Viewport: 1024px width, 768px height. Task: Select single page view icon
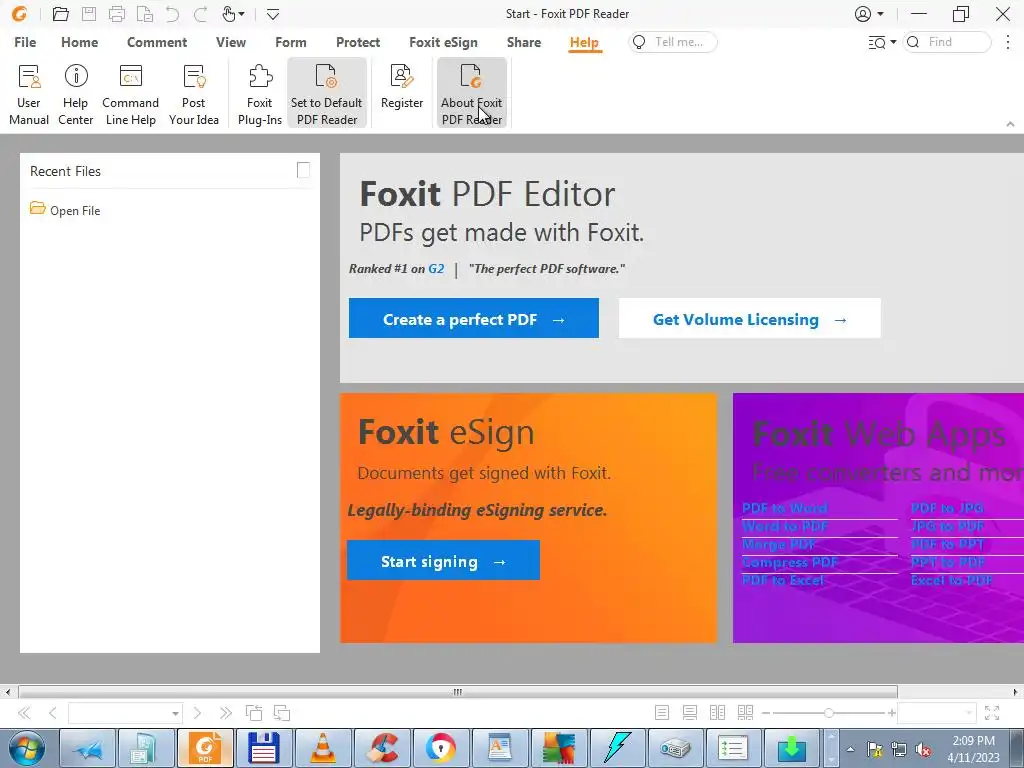click(662, 712)
